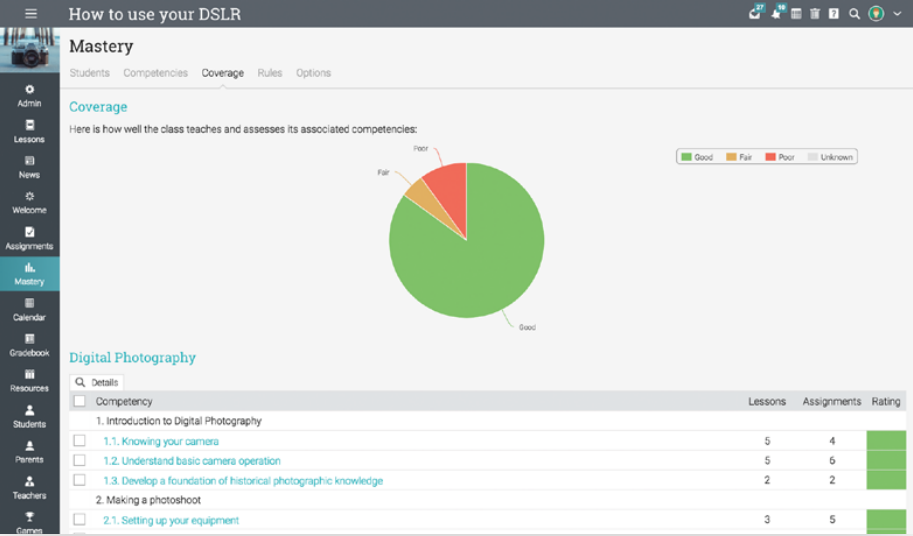
Task: Go to Assignments in the sidebar
Action: coord(29,238)
